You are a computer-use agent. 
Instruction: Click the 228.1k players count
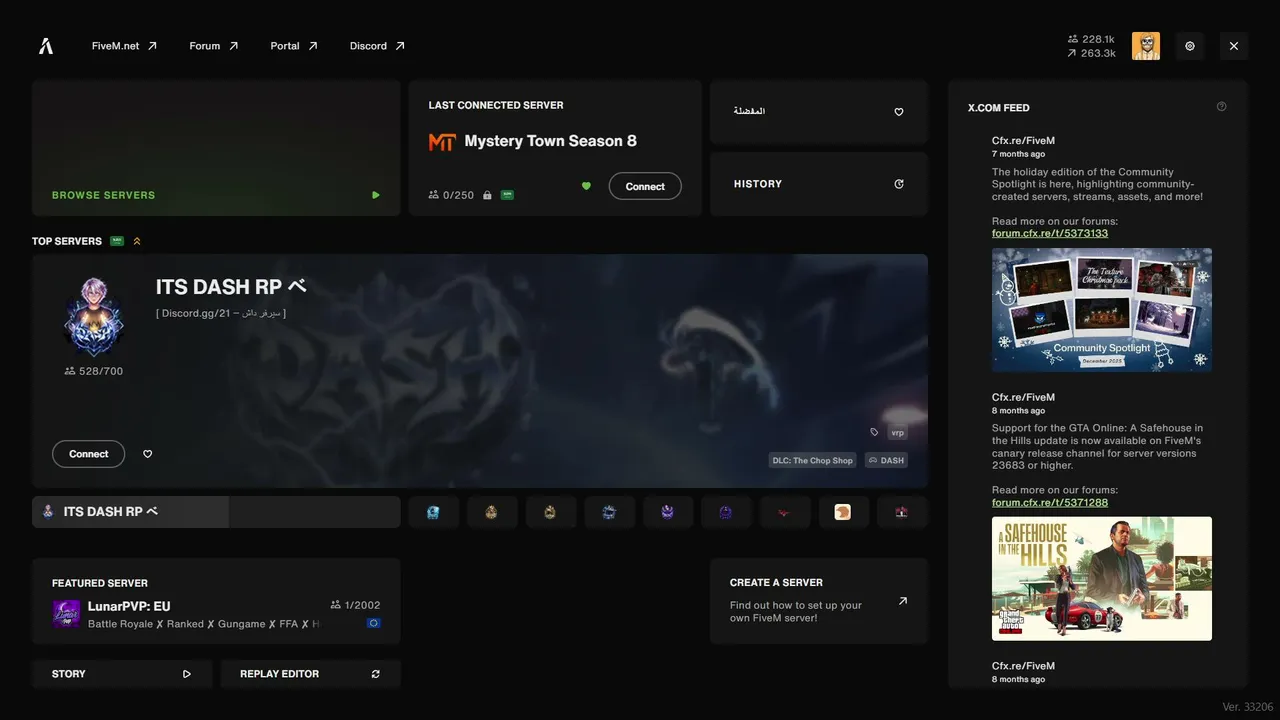click(1091, 39)
